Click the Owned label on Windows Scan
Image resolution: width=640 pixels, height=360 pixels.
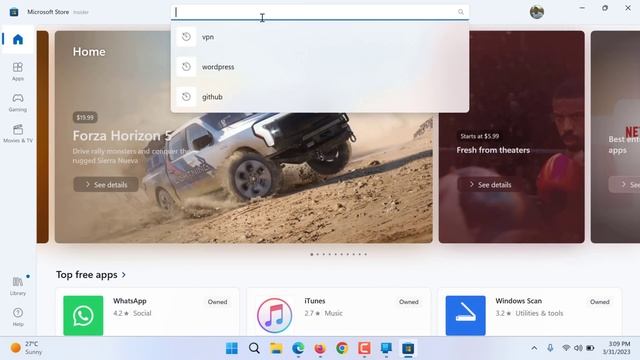click(x=600, y=302)
